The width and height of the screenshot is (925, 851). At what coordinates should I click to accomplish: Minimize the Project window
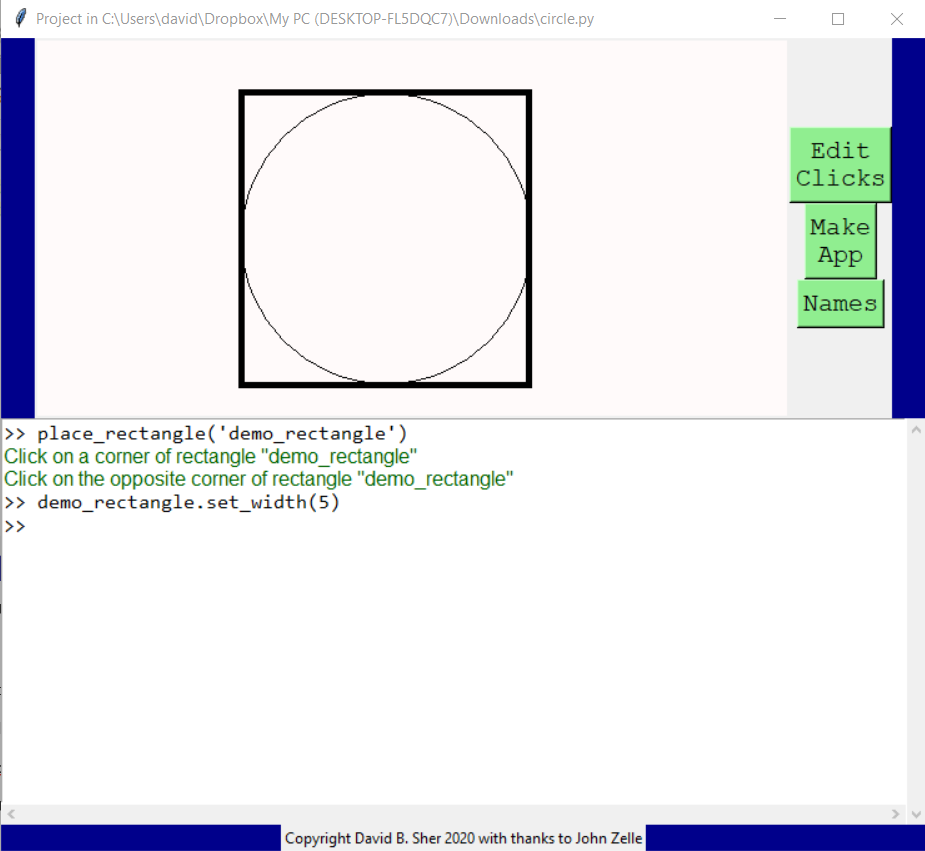(780, 19)
